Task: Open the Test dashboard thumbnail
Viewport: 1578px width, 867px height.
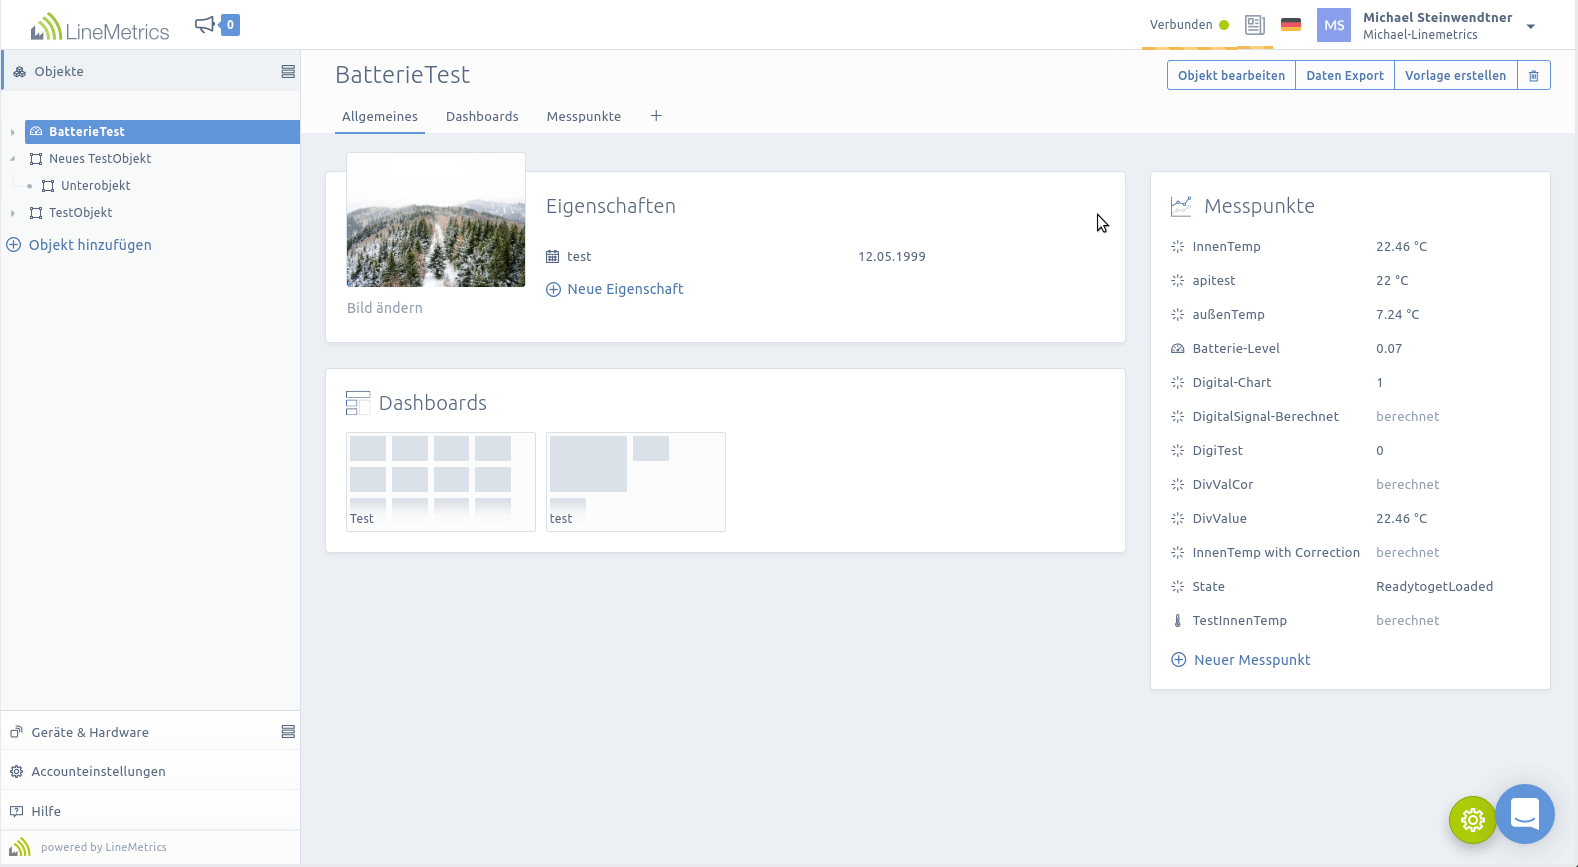Action: click(440, 481)
